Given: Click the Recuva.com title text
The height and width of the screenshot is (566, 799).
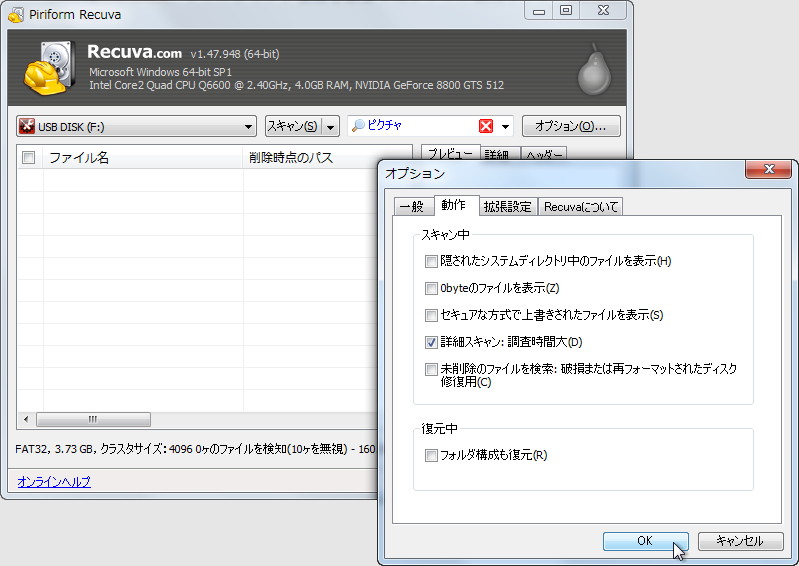Looking at the screenshot, I should pos(135,52).
